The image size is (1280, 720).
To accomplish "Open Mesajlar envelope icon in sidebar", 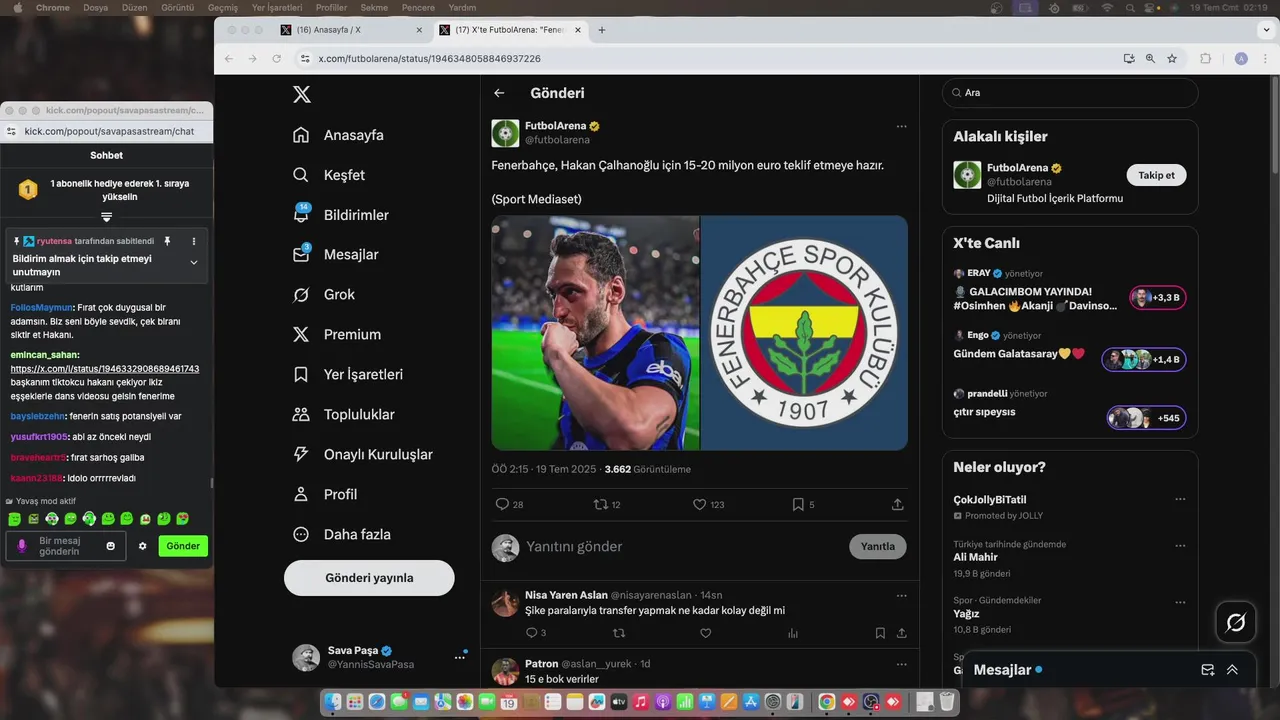I will [x=301, y=254].
